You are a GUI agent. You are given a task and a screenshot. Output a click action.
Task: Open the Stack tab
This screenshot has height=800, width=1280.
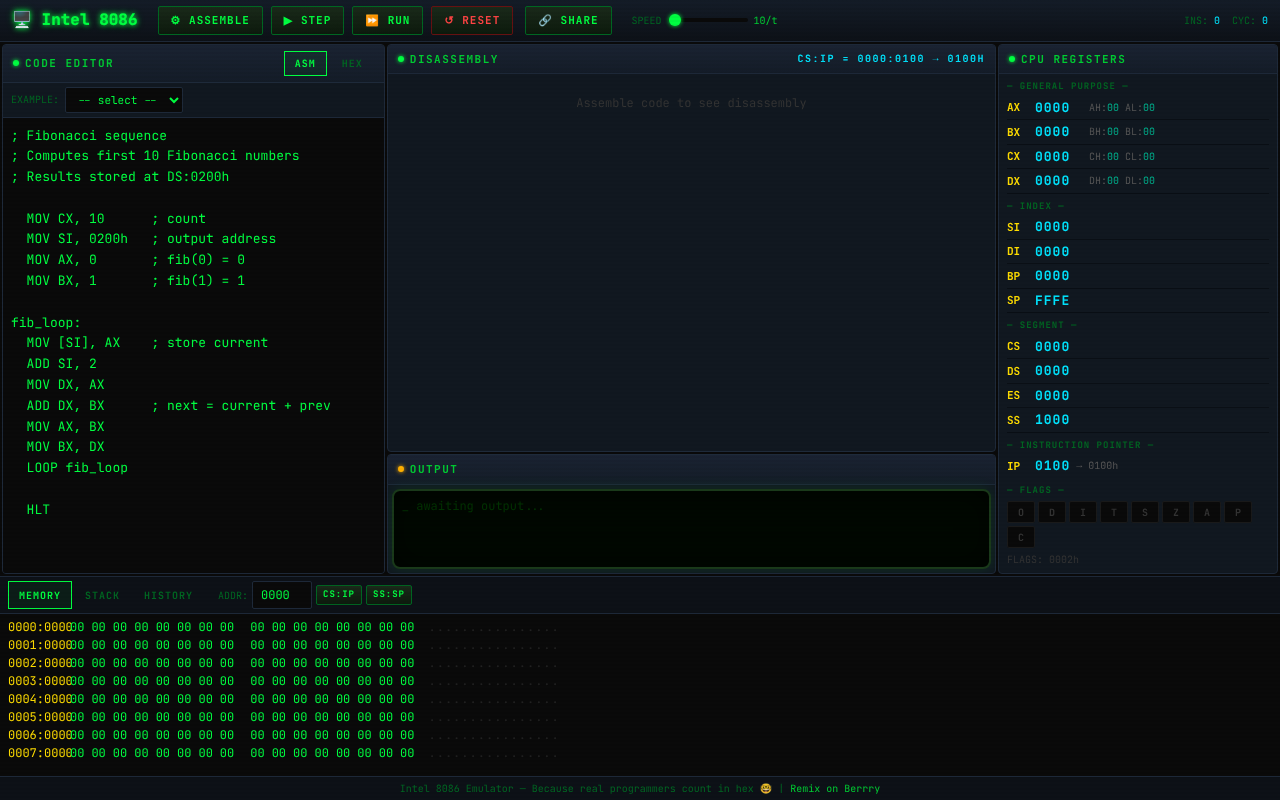coord(102,595)
